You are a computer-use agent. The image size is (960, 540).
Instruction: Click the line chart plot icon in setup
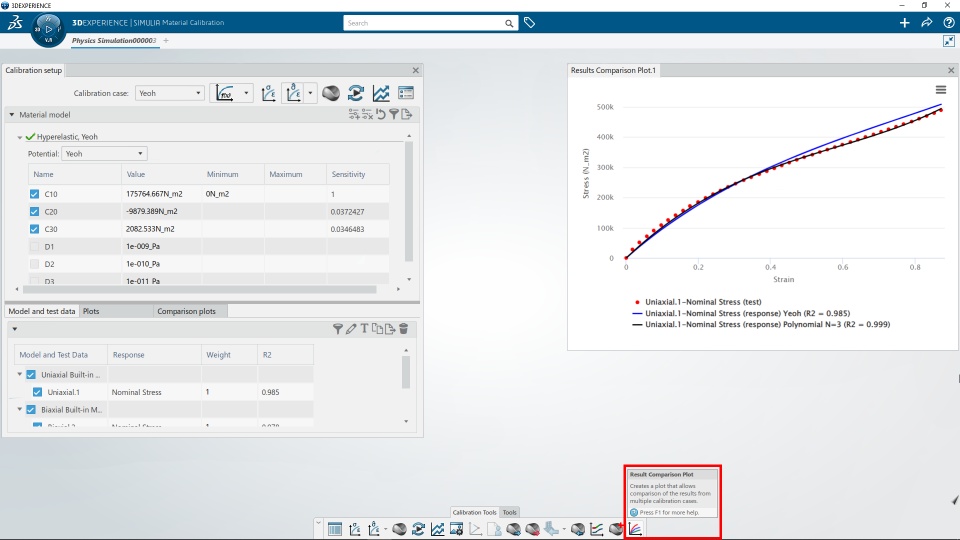coord(381,93)
